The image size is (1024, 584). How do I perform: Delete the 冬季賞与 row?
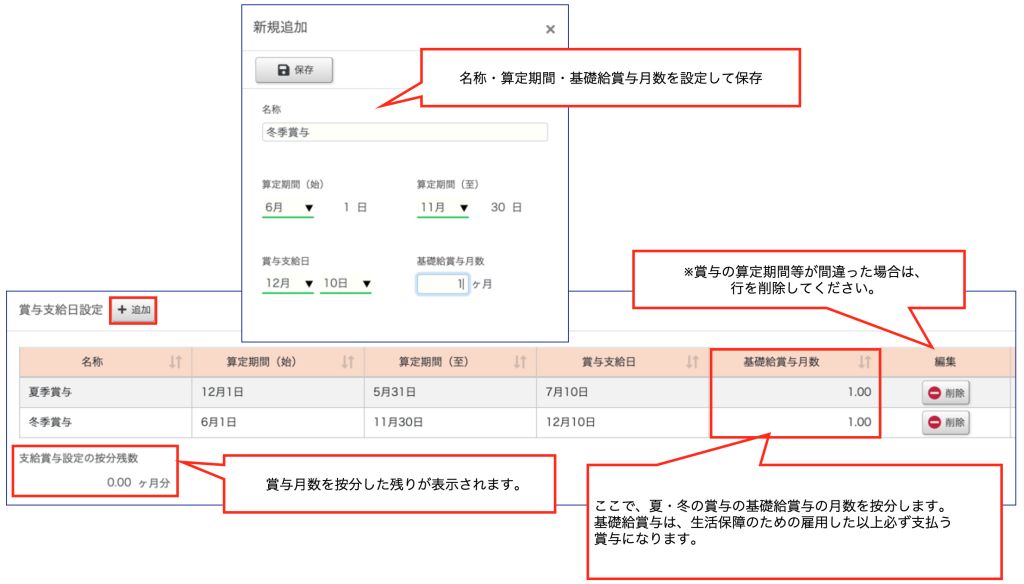(x=946, y=423)
